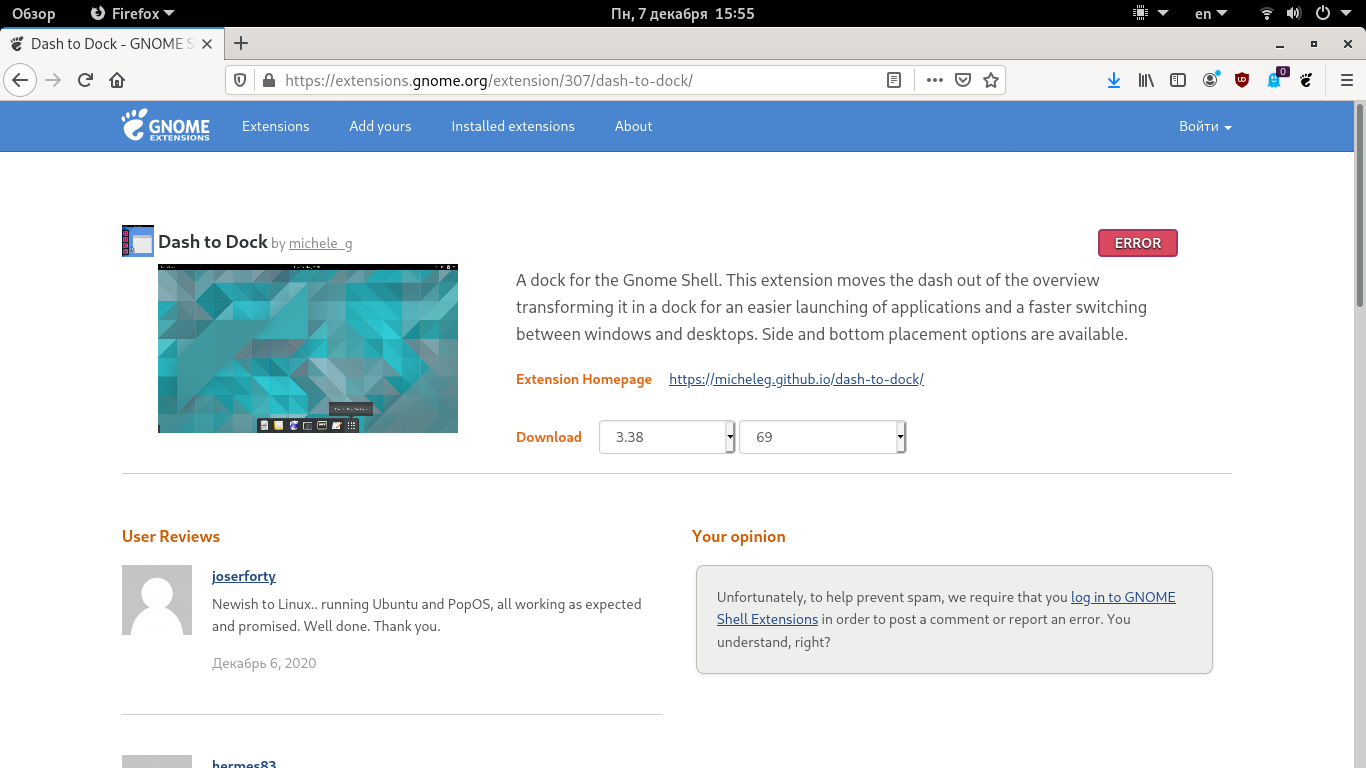Open joserforty user profile link
This screenshot has height=768, width=1366.
coord(244,576)
